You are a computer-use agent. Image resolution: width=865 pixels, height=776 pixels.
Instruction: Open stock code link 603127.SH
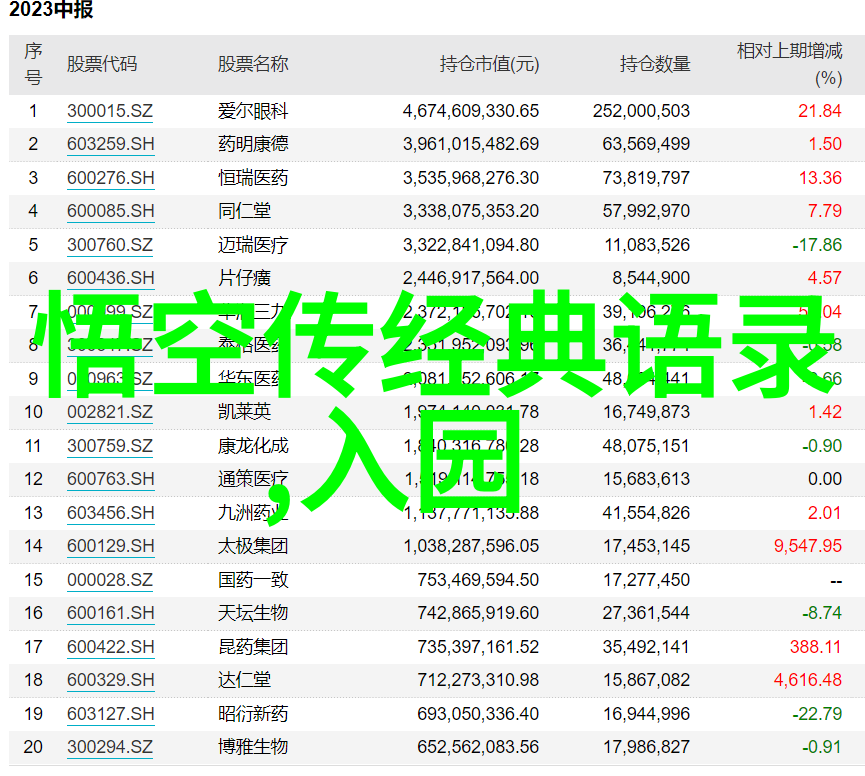pos(110,714)
